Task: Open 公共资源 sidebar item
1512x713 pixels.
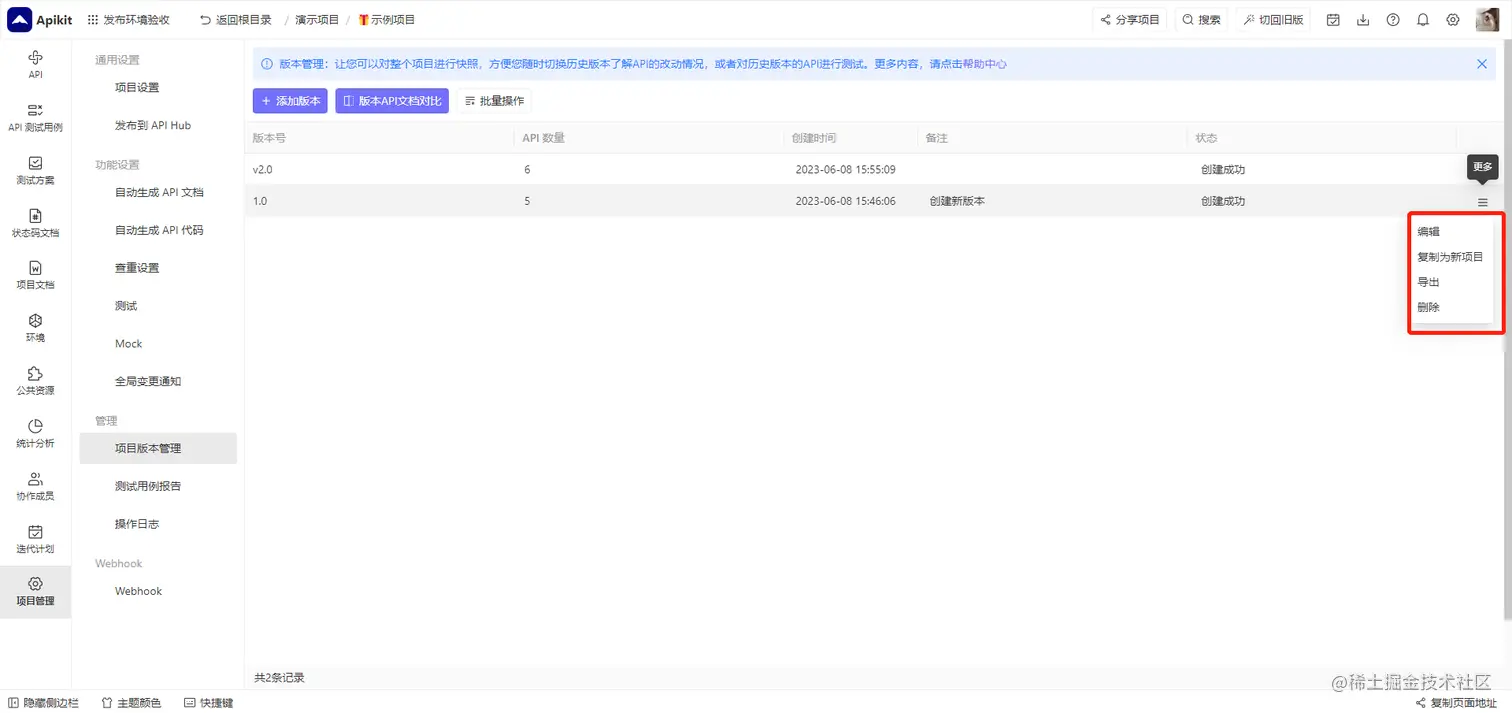Action: pos(35,380)
